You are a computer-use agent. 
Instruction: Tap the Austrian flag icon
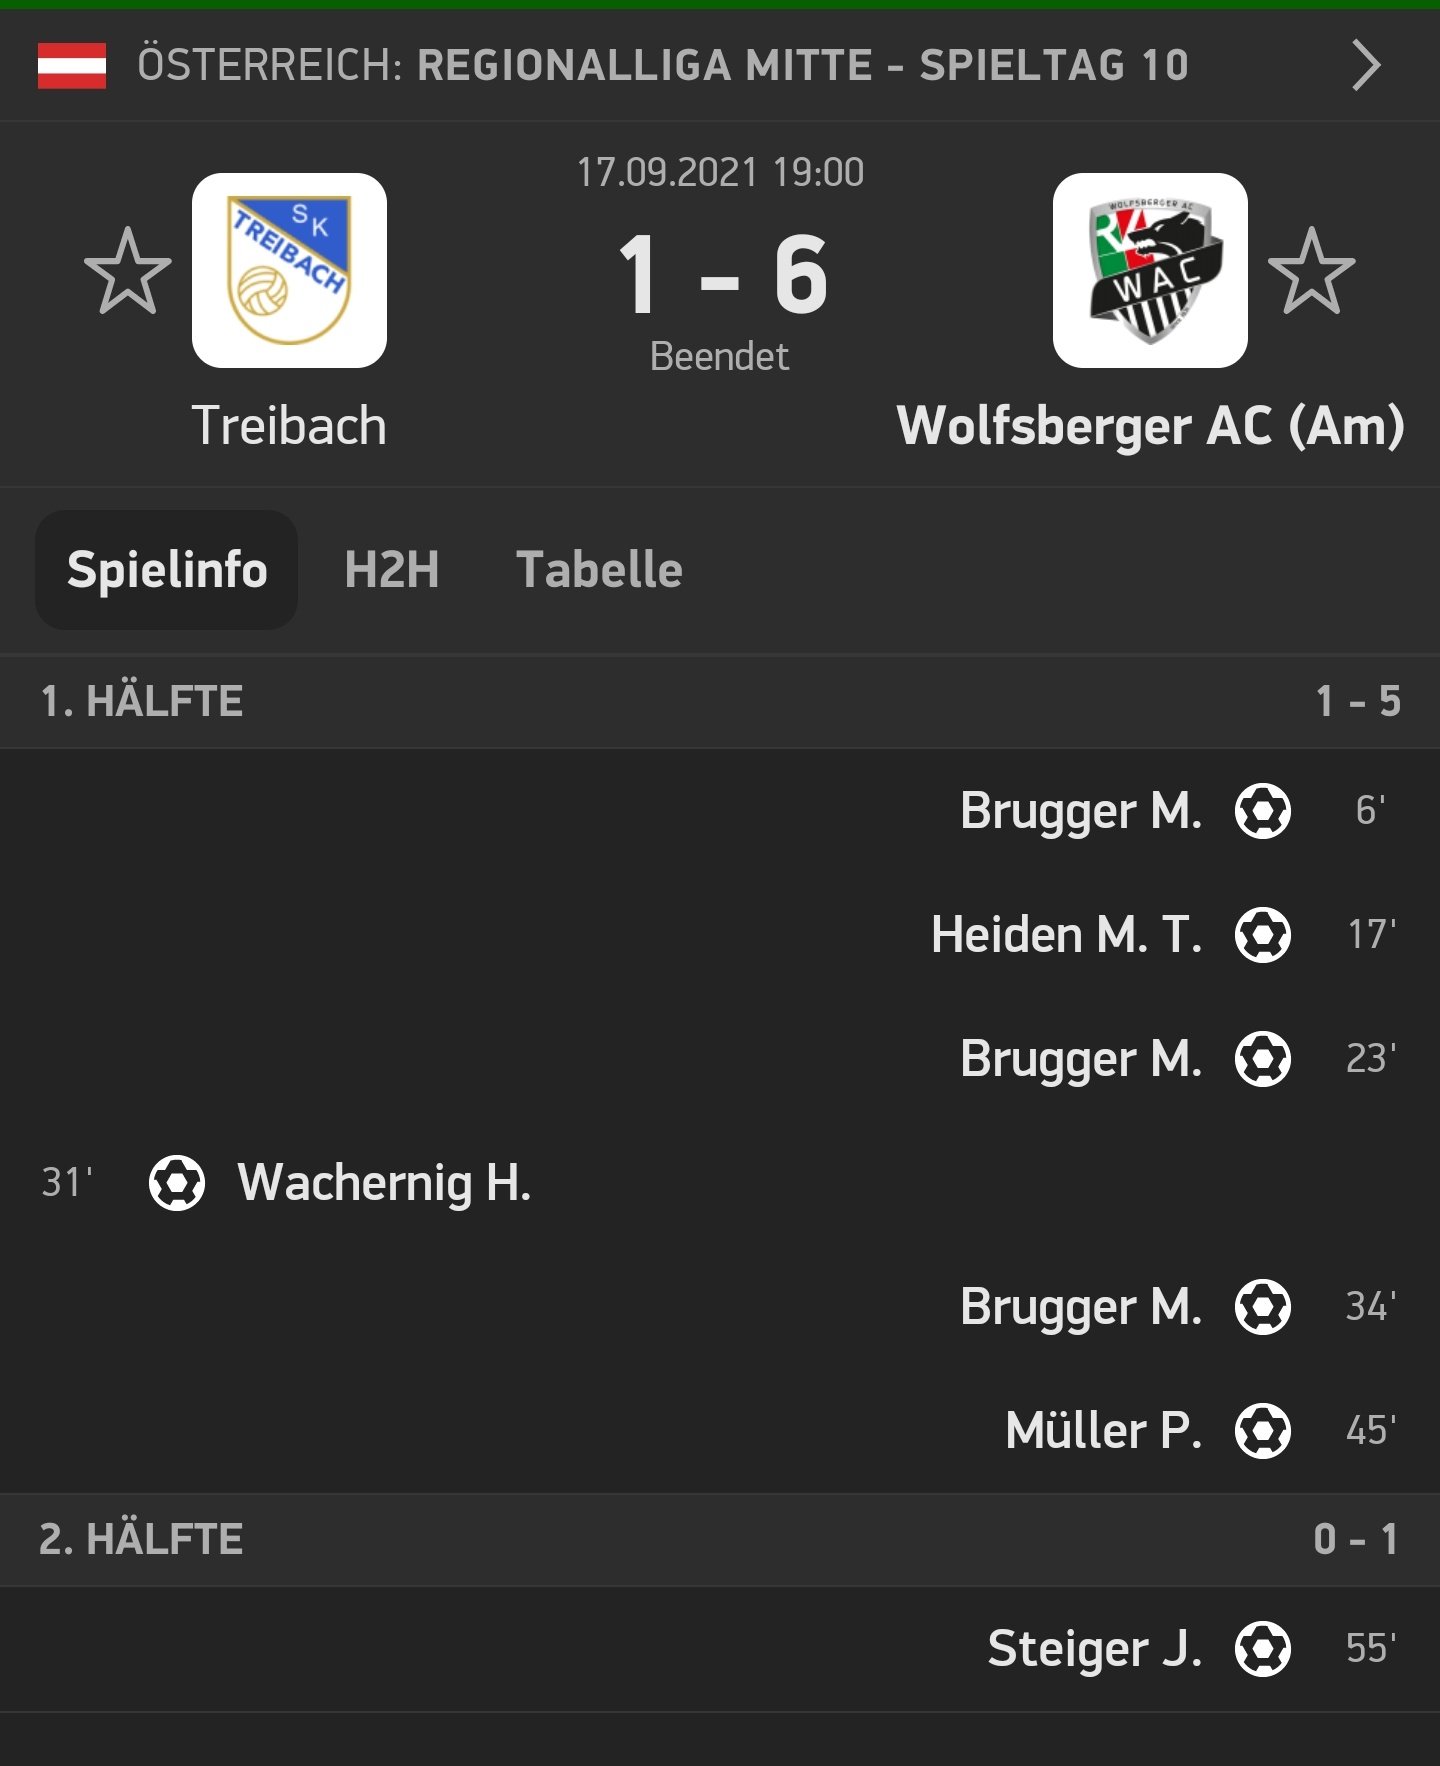coord(72,66)
